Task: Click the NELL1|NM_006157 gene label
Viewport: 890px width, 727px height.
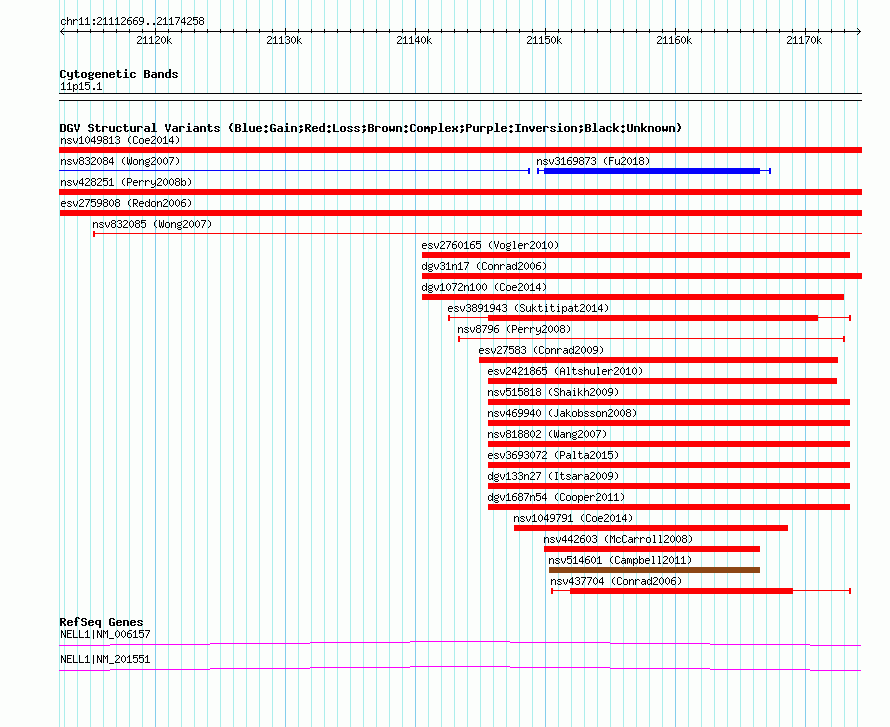Action: pos(105,634)
